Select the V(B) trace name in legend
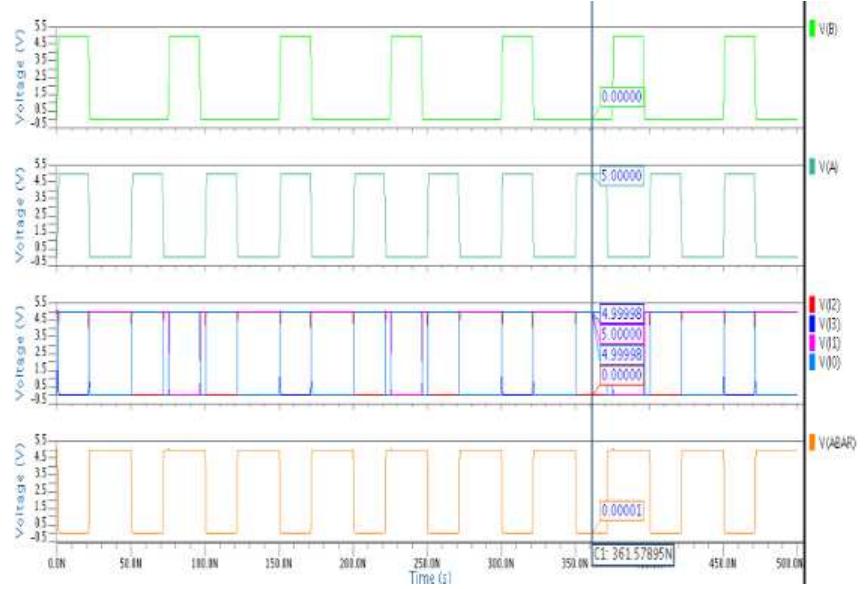The width and height of the screenshot is (867, 589). pyautogui.click(x=828, y=30)
